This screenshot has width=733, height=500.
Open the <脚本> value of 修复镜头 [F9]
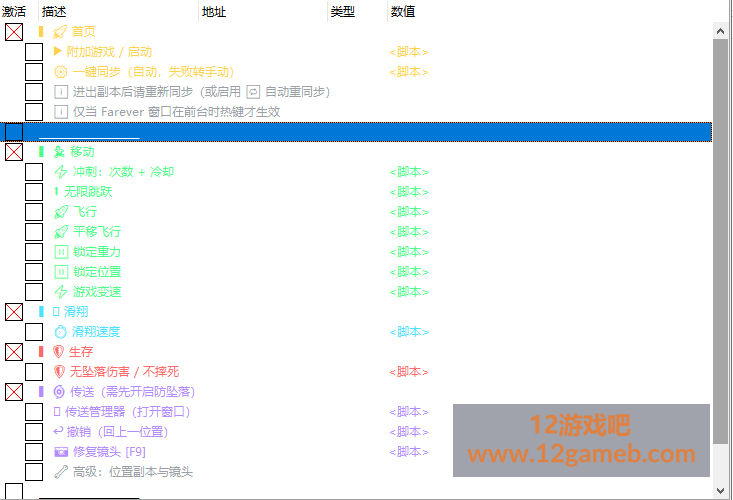click(x=409, y=452)
